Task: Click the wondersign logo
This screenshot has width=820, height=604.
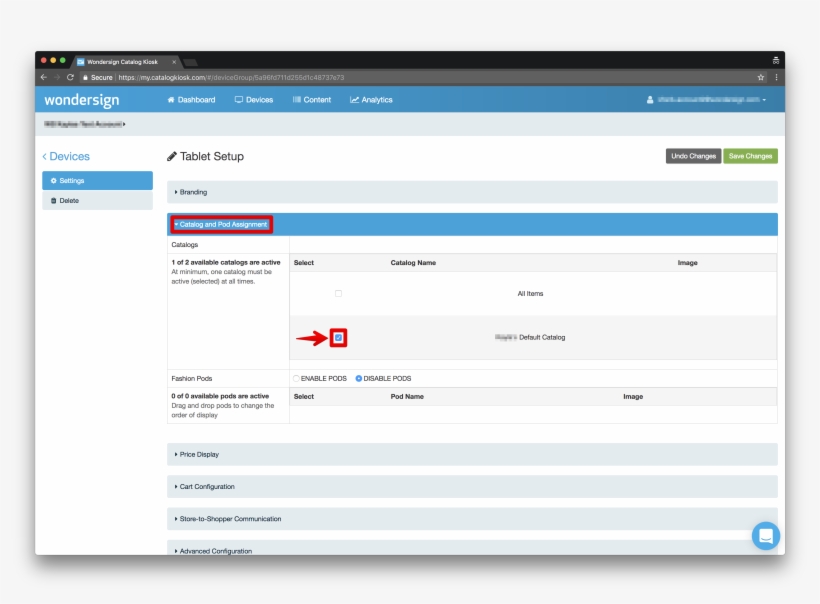Action: [82, 100]
